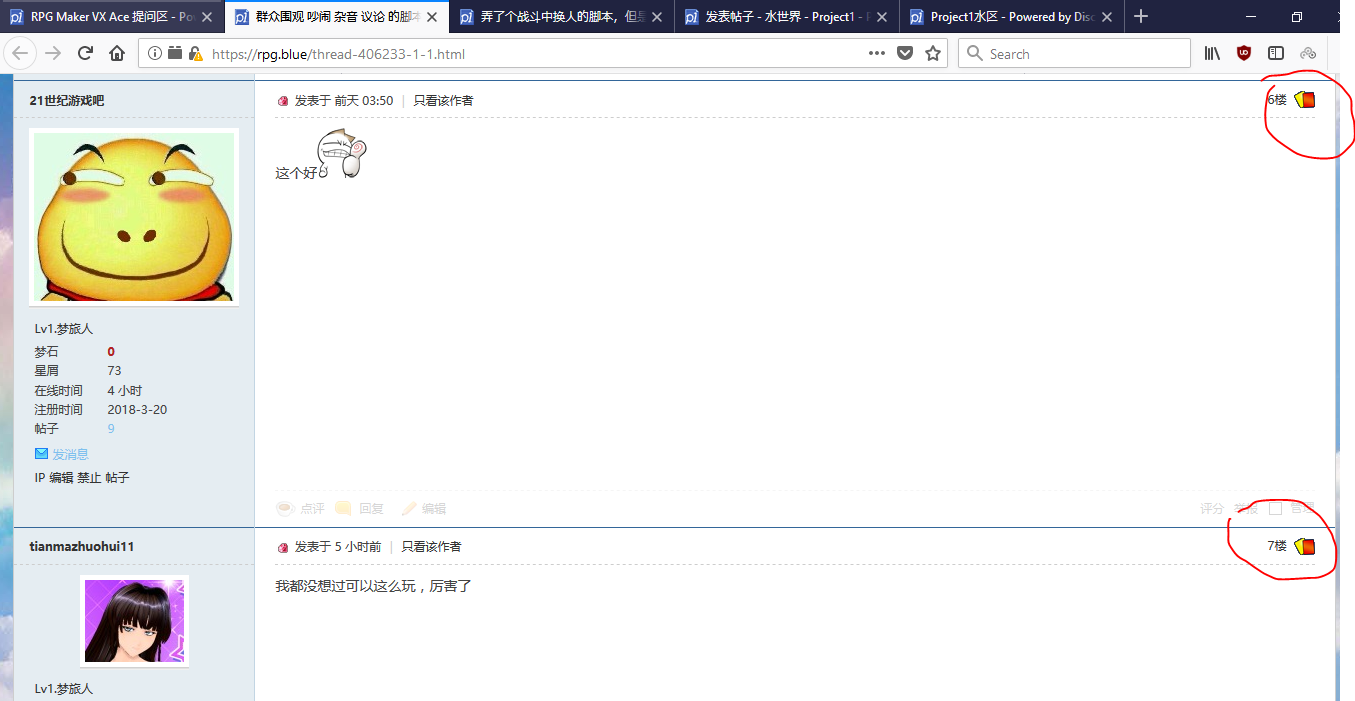Click the emoticon image in post 6

coord(342,154)
